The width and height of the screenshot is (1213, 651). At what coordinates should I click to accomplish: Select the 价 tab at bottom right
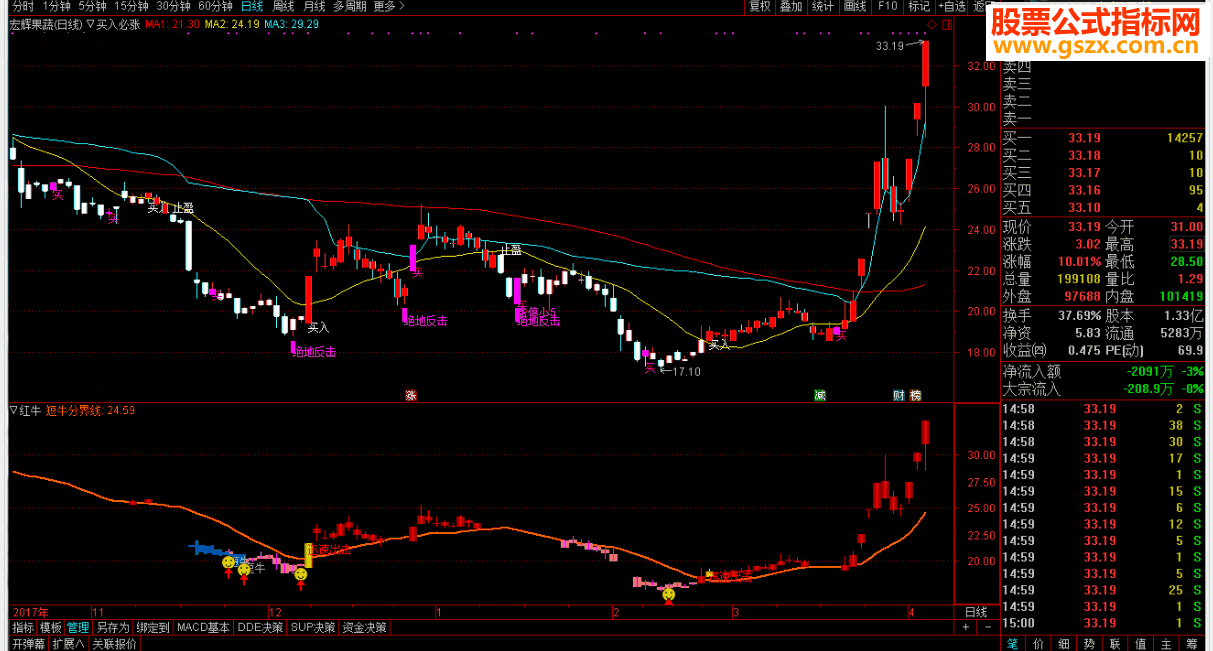click(1038, 643)
